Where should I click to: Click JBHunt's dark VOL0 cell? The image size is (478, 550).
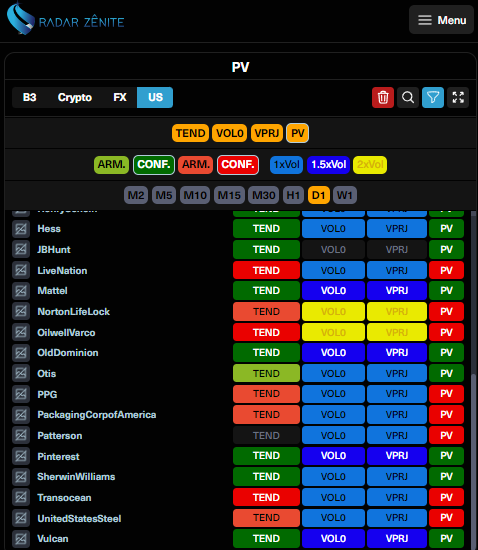[x=333, y=249]
